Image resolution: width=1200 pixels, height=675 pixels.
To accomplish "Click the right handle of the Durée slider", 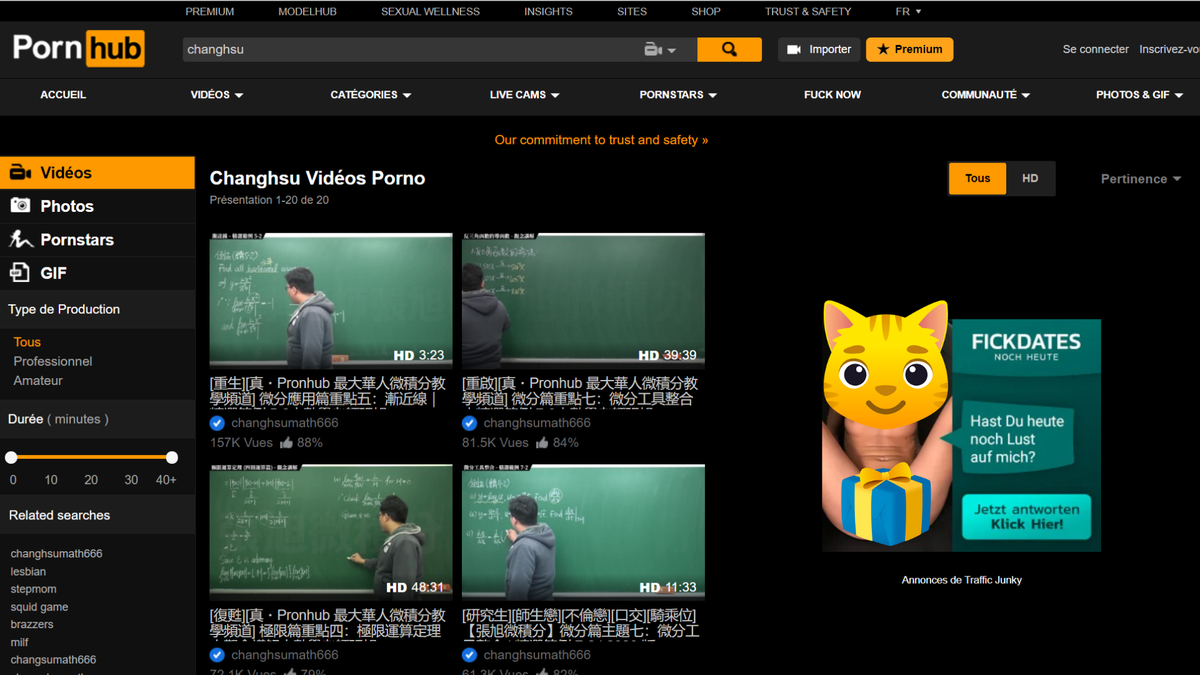I will (172, 457).
